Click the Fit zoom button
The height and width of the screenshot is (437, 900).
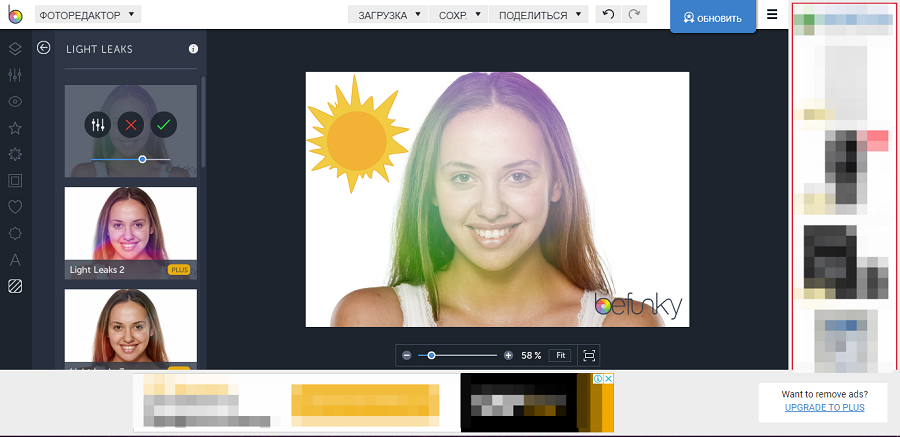(x=561, y=355)
